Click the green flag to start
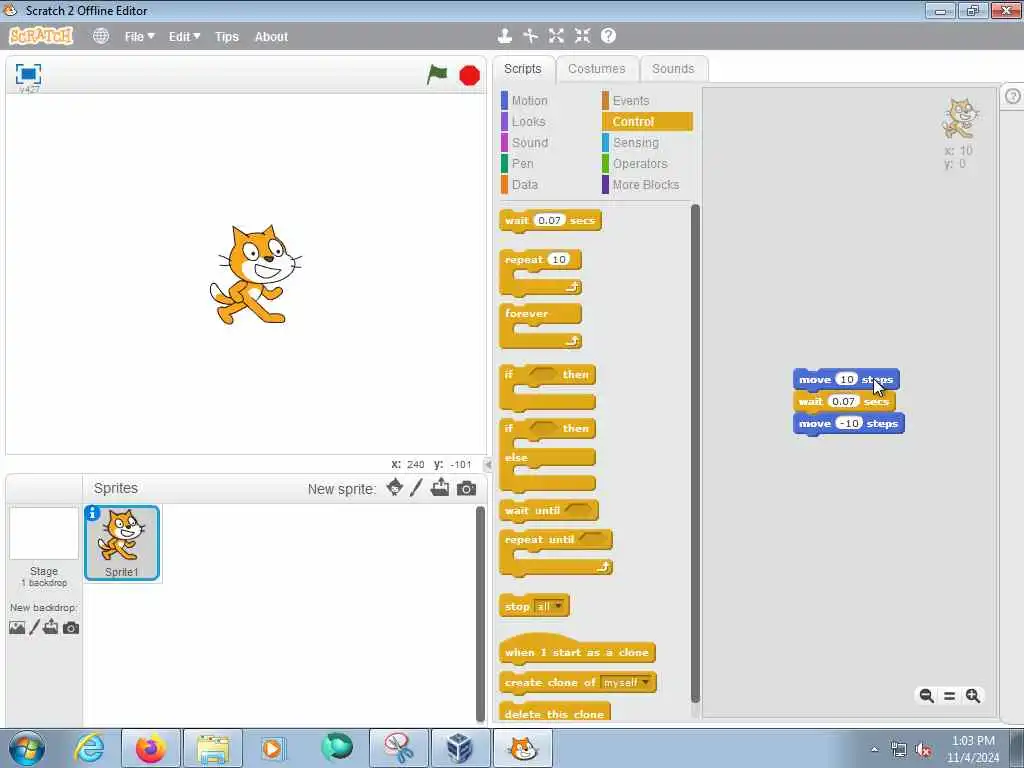 437,74
